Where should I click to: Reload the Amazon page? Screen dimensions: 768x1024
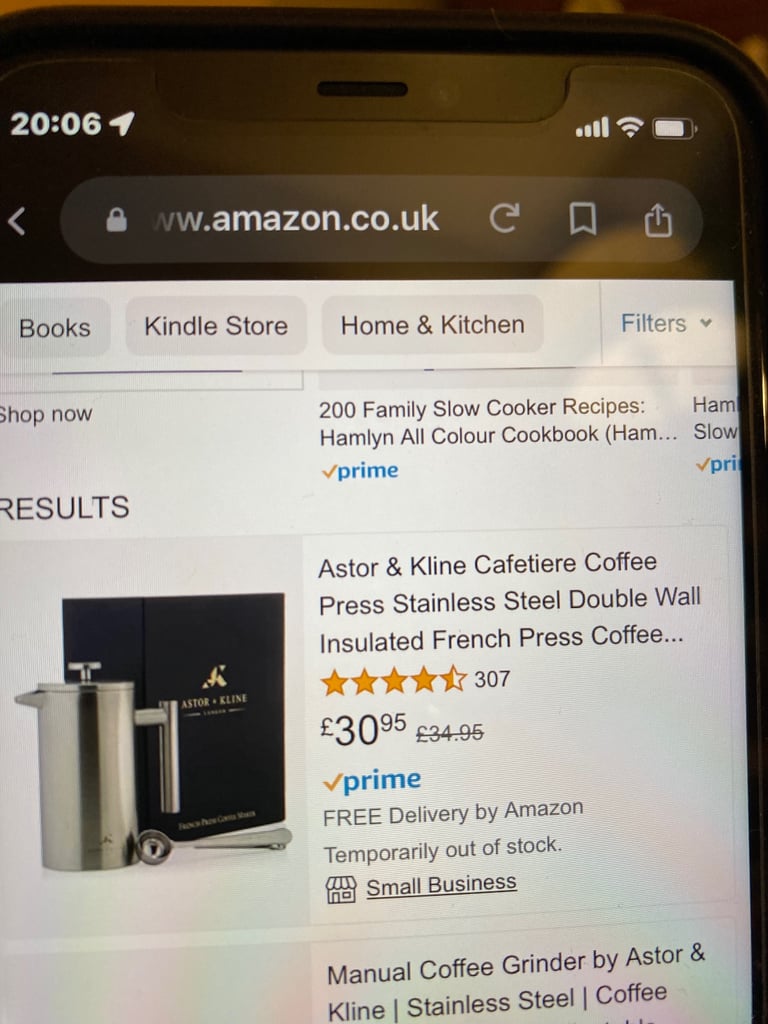pyautogui.click(x=505, y=218)
